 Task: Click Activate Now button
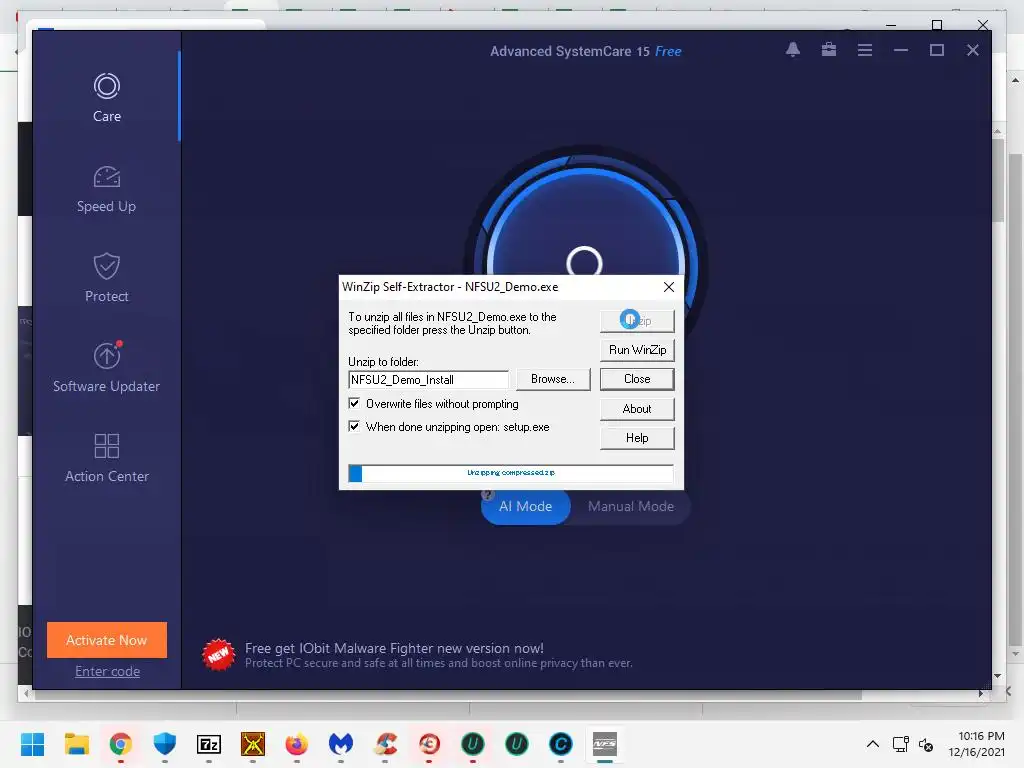106,640
